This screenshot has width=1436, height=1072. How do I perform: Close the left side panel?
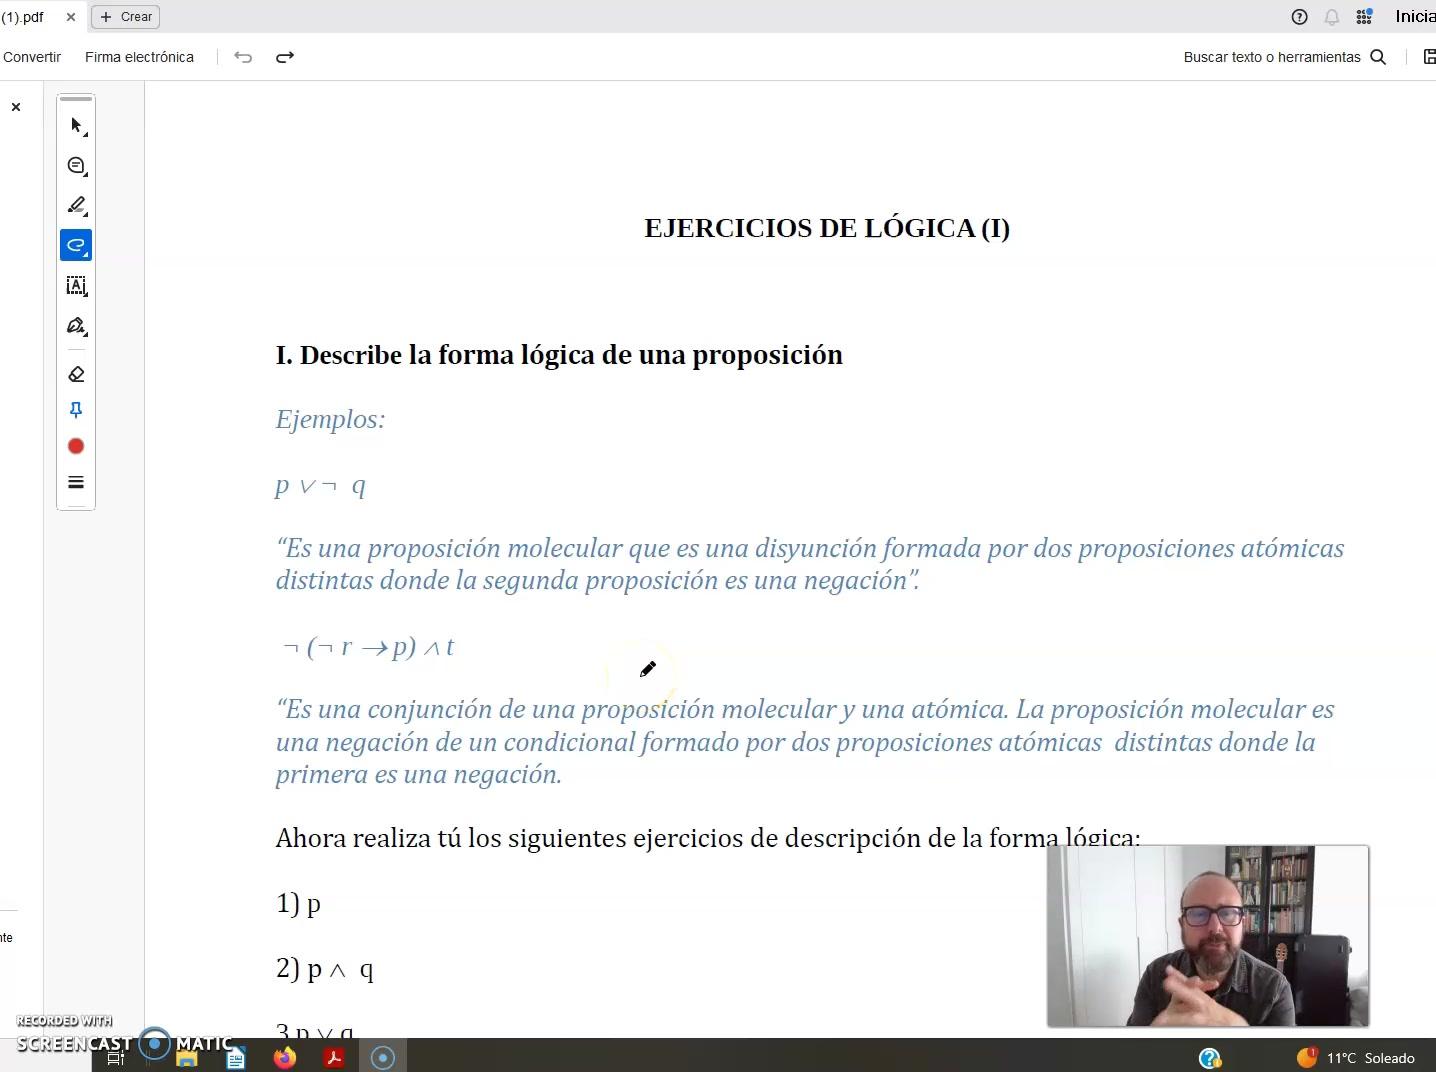(16, 107)
